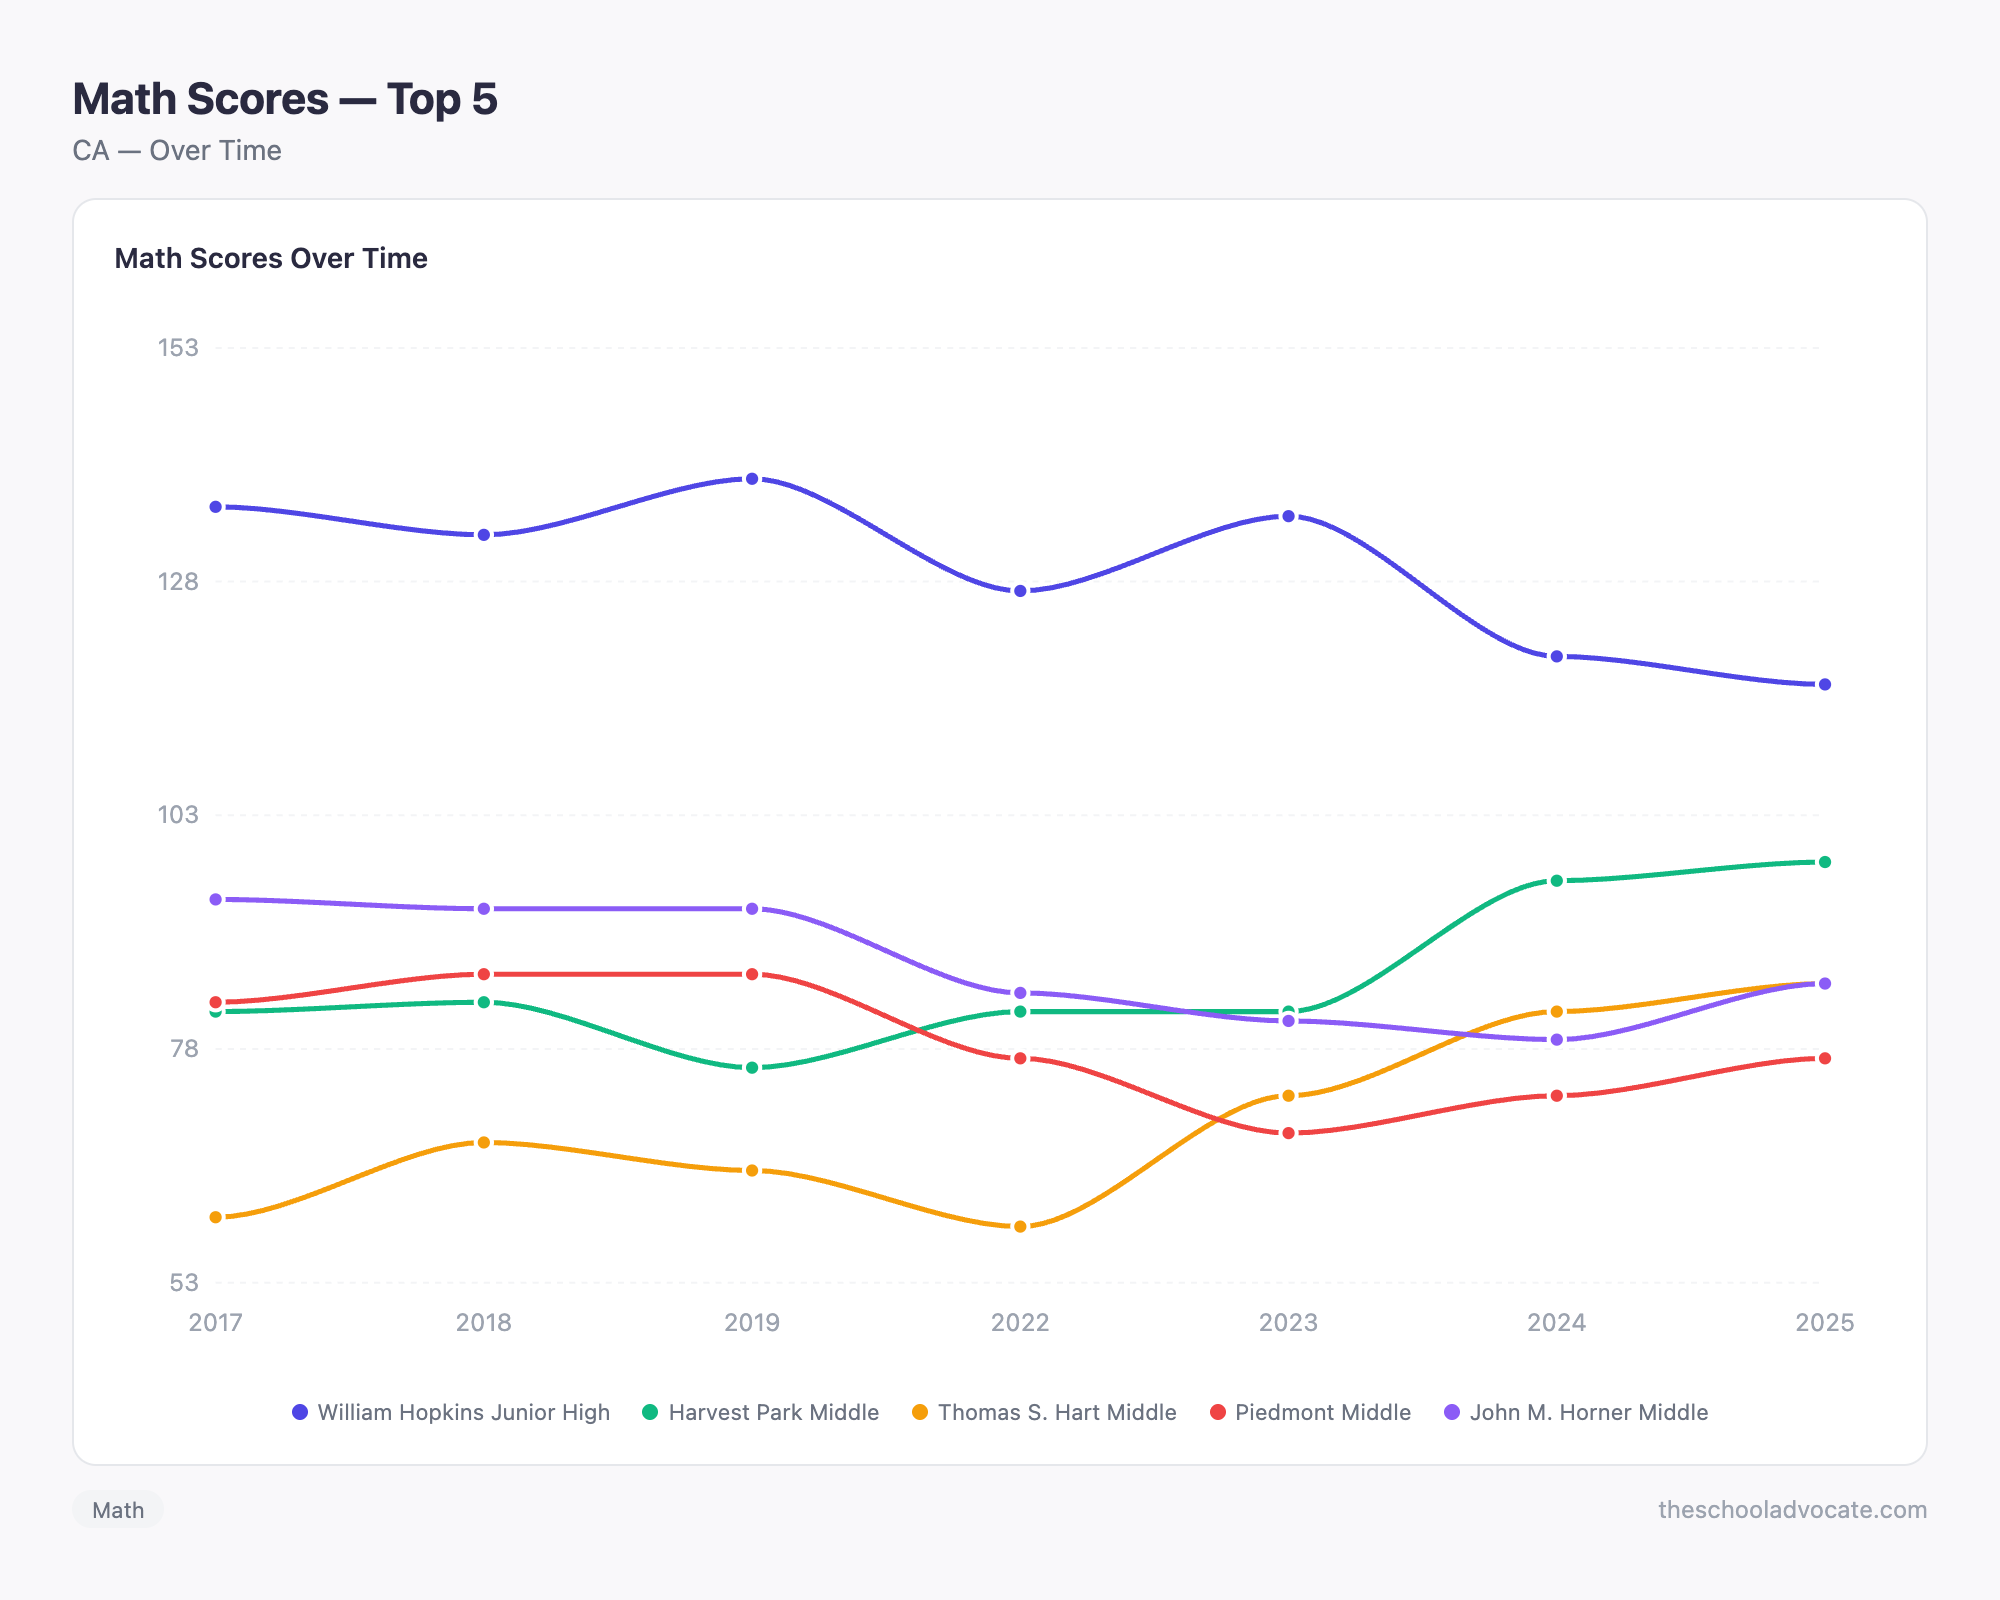Viewport: 2000px width, 1600px height.
Task: Click the 'Math Scores Over Time' chart title
Action: [x=271, y=258]
